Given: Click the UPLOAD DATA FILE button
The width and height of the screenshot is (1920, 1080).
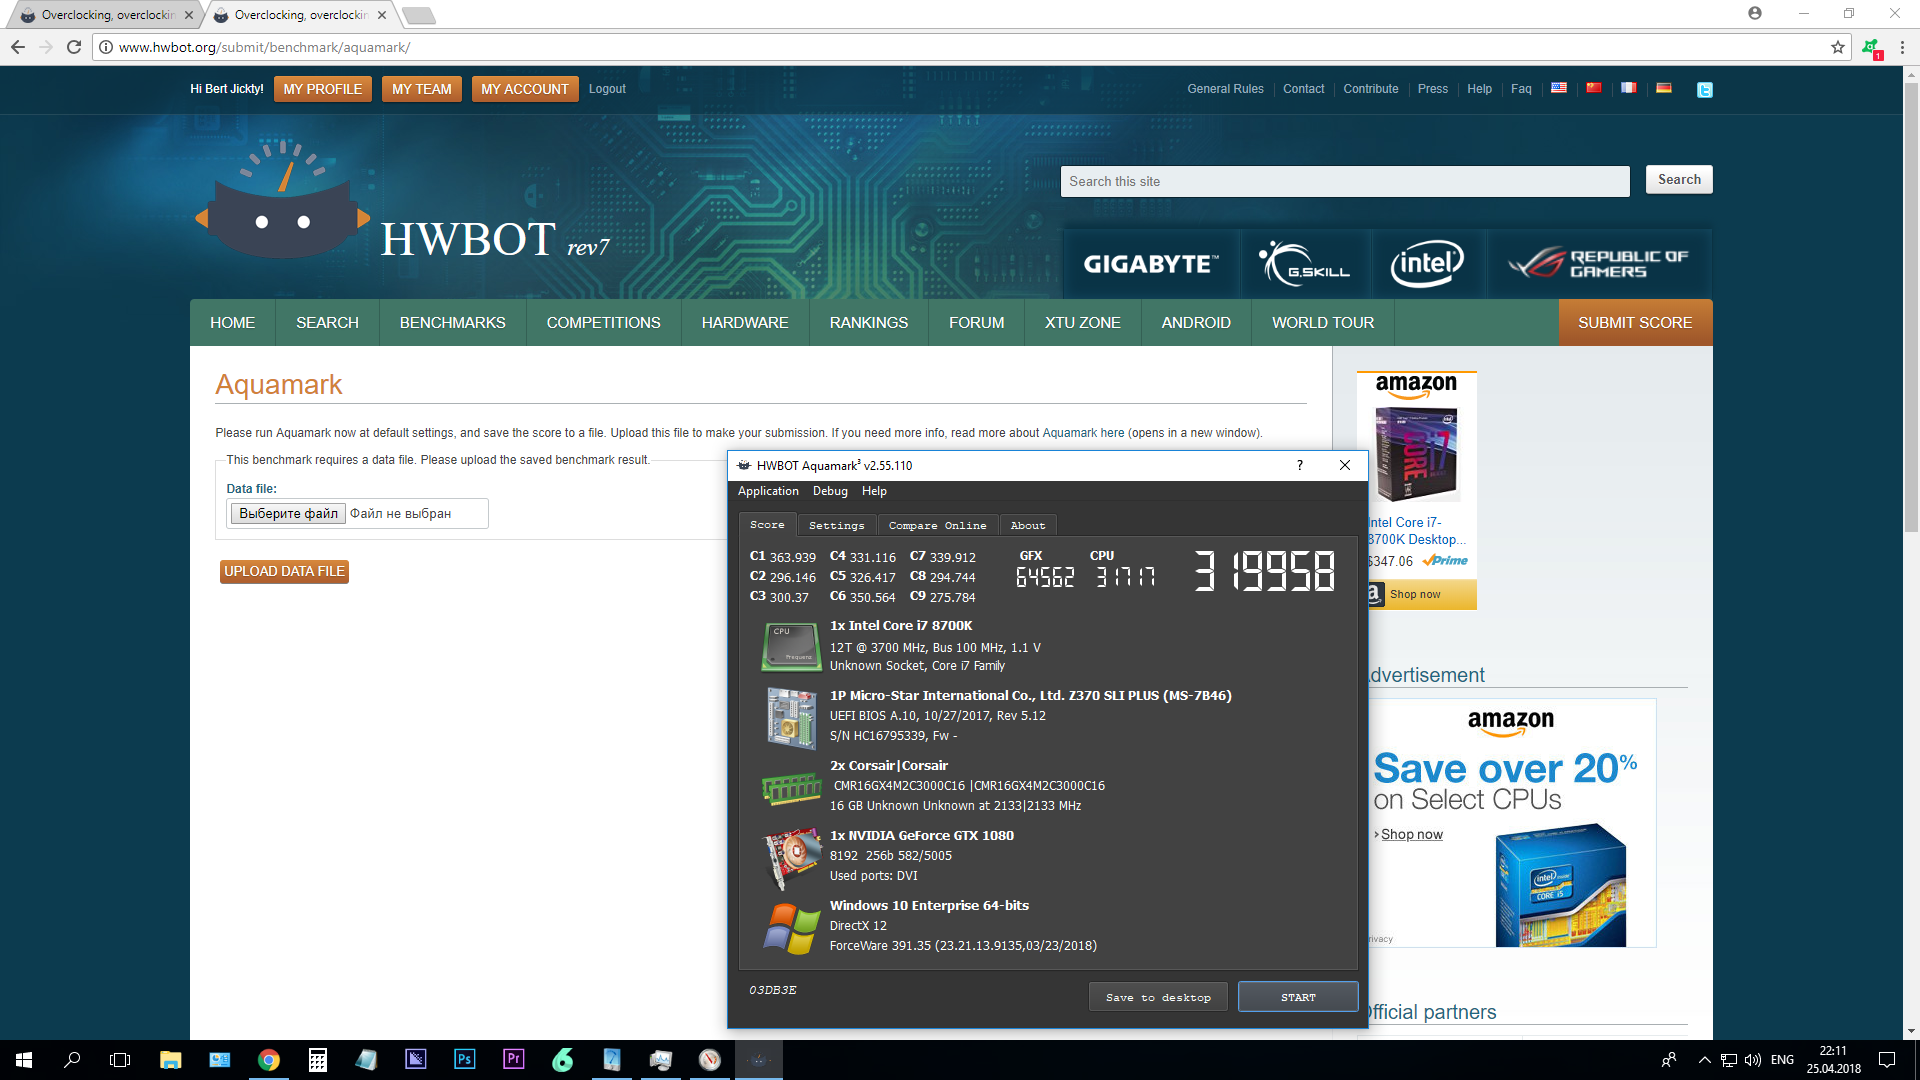Looking at the screenshot, I should click(284, 571).
